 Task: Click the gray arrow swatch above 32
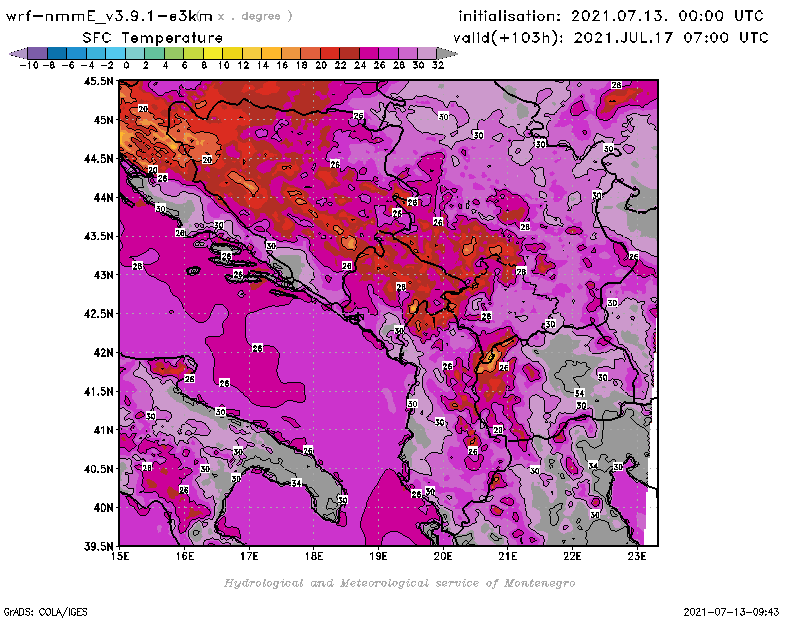447,53
